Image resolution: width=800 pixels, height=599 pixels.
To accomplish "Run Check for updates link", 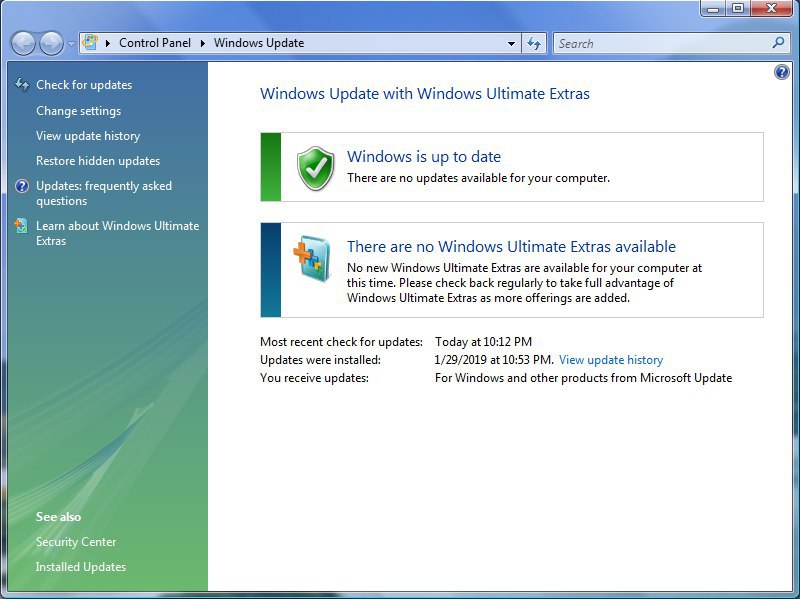I will click(x=84, y=85).
